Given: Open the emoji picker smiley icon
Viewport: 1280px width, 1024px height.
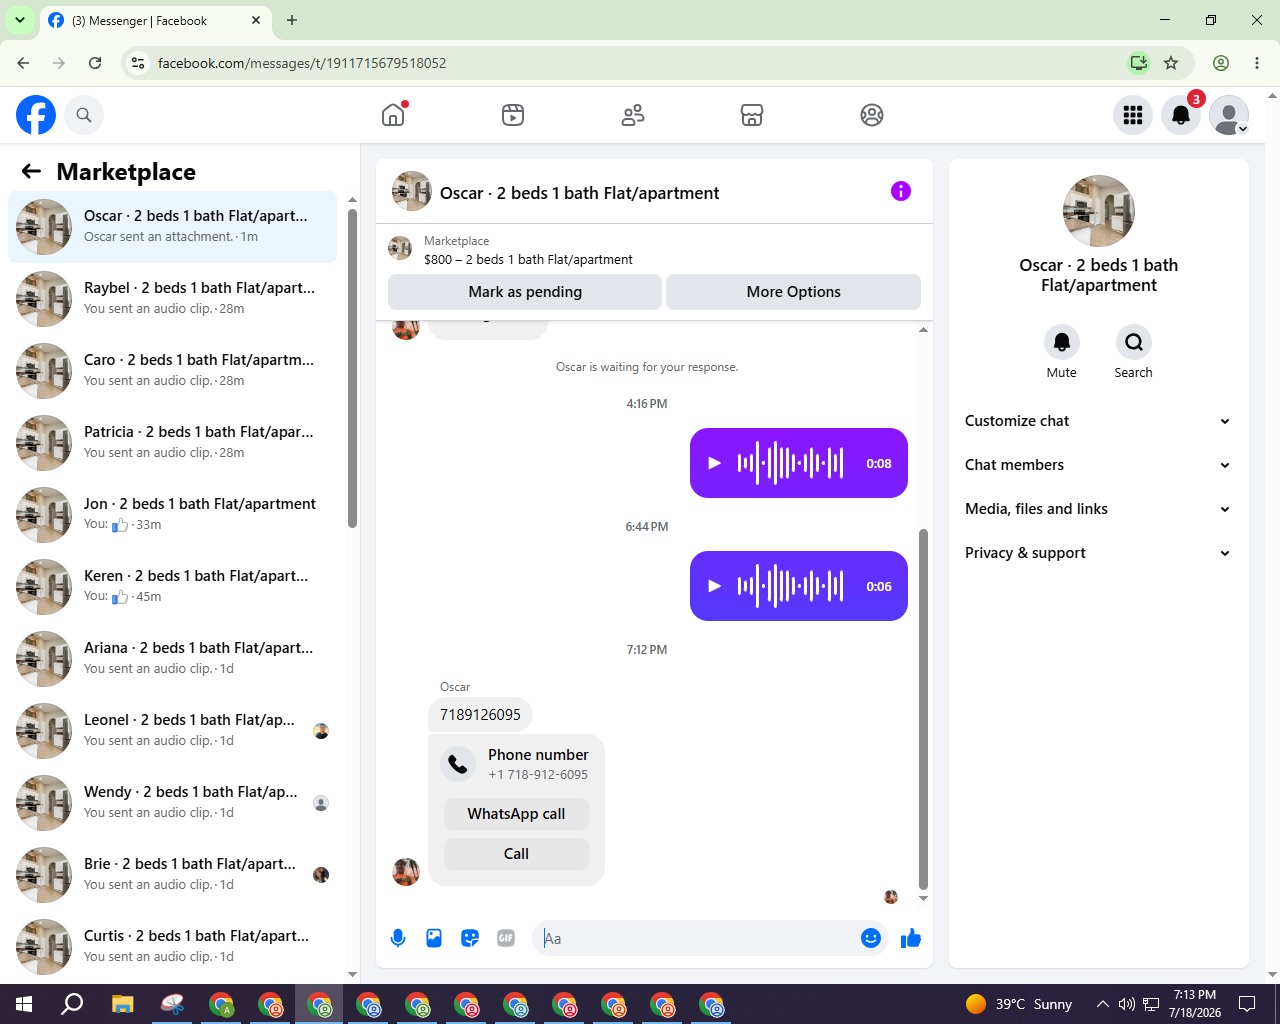Looking at the screenshot, I should [x=871, y=938].
